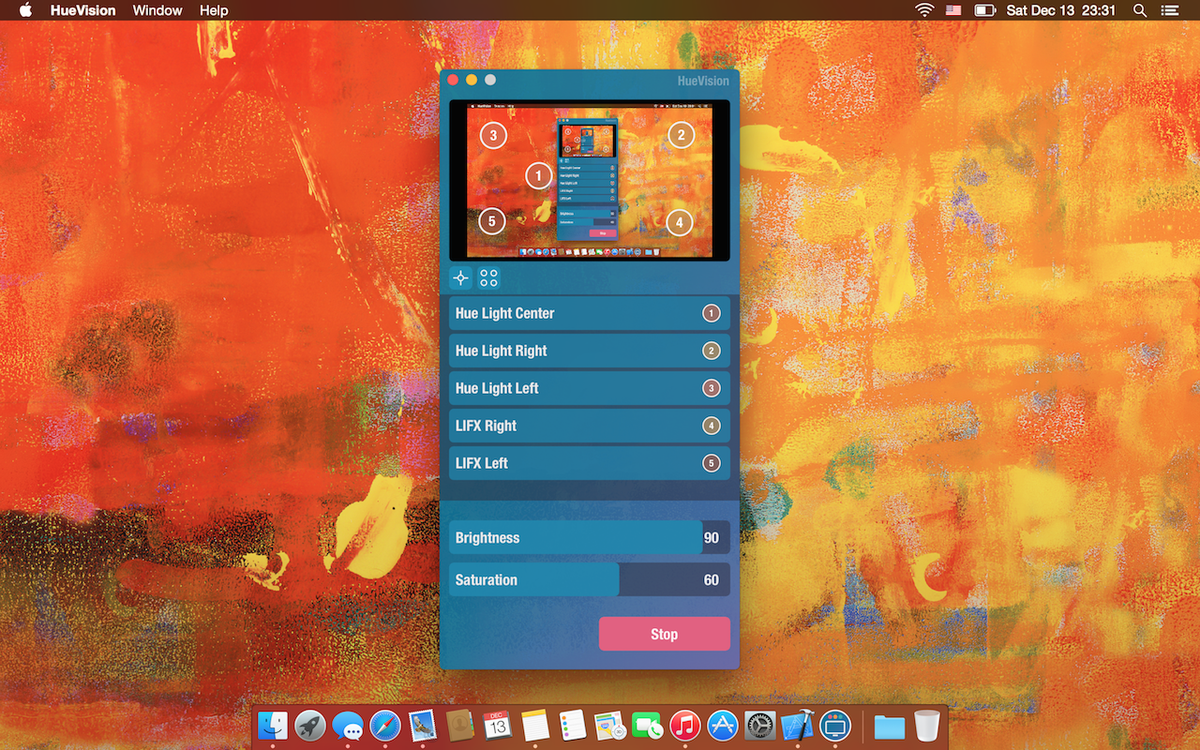Image resolution: width=1200 pixels, height=750 pixels.
Task: Open Notes from the Dock
Action: click(x=535, y=725)
